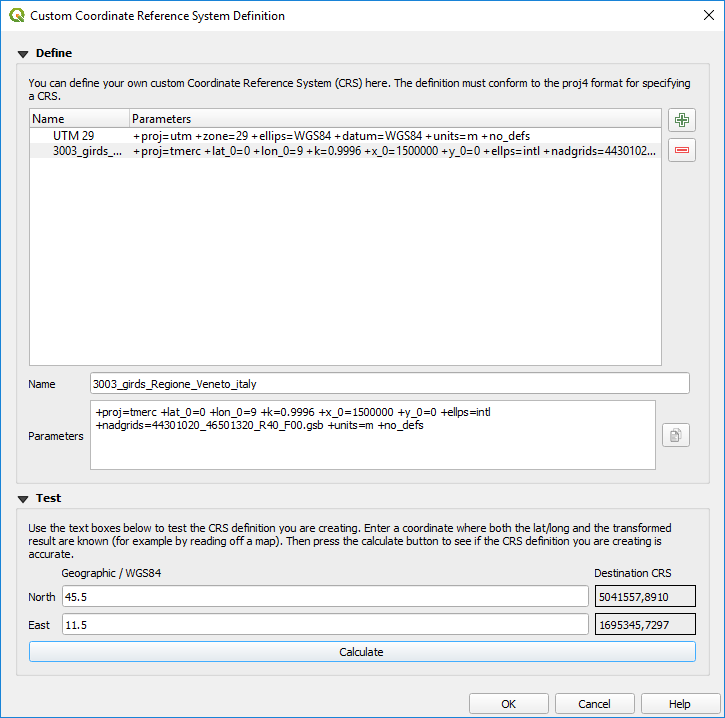
Task: Collapse the Define section
Action: point(23,53)
